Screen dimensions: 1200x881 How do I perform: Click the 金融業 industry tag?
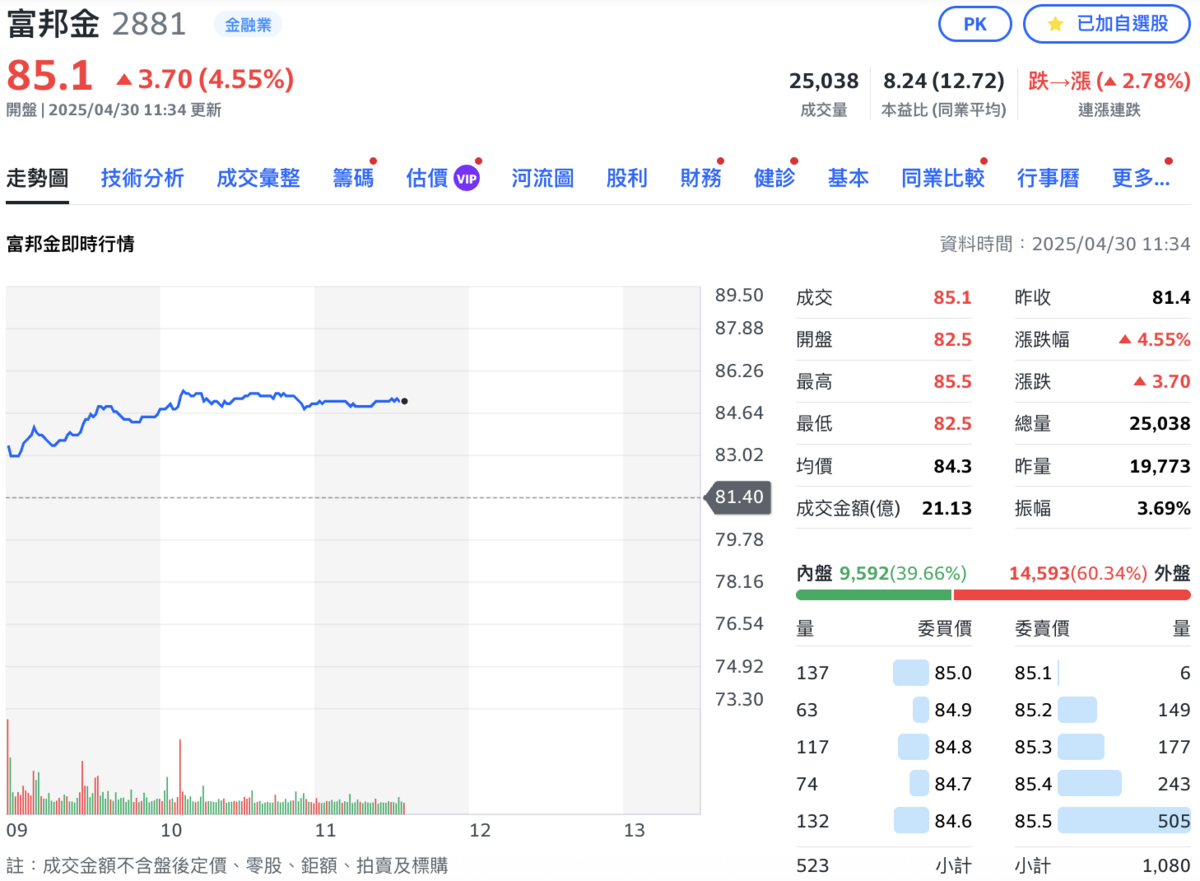[x=247, y=22]
